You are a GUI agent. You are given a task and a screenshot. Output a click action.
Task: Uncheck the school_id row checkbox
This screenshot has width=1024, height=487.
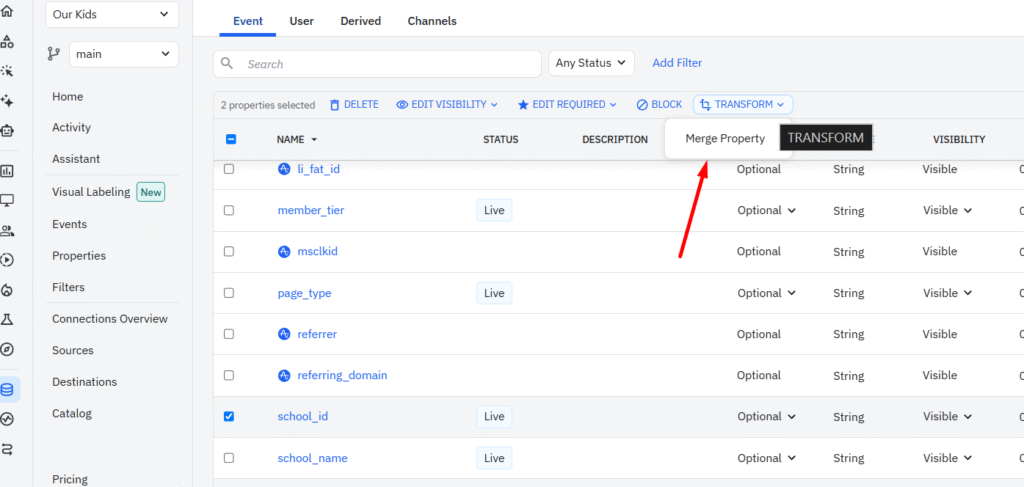coord(229,416)
